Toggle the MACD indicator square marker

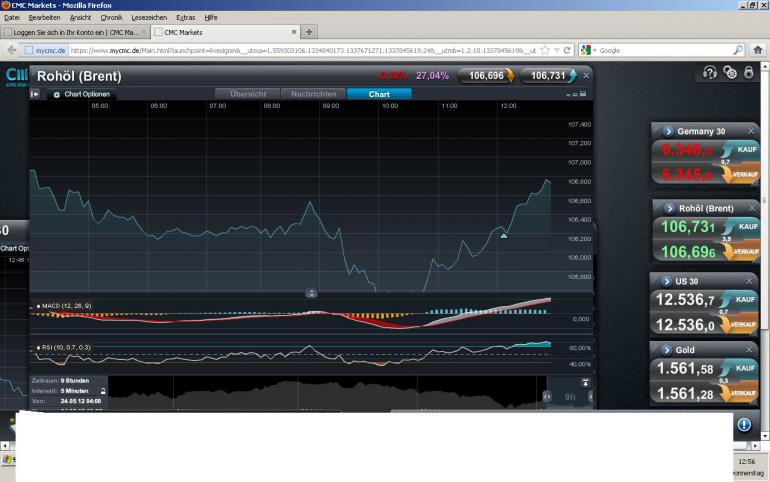38,306
